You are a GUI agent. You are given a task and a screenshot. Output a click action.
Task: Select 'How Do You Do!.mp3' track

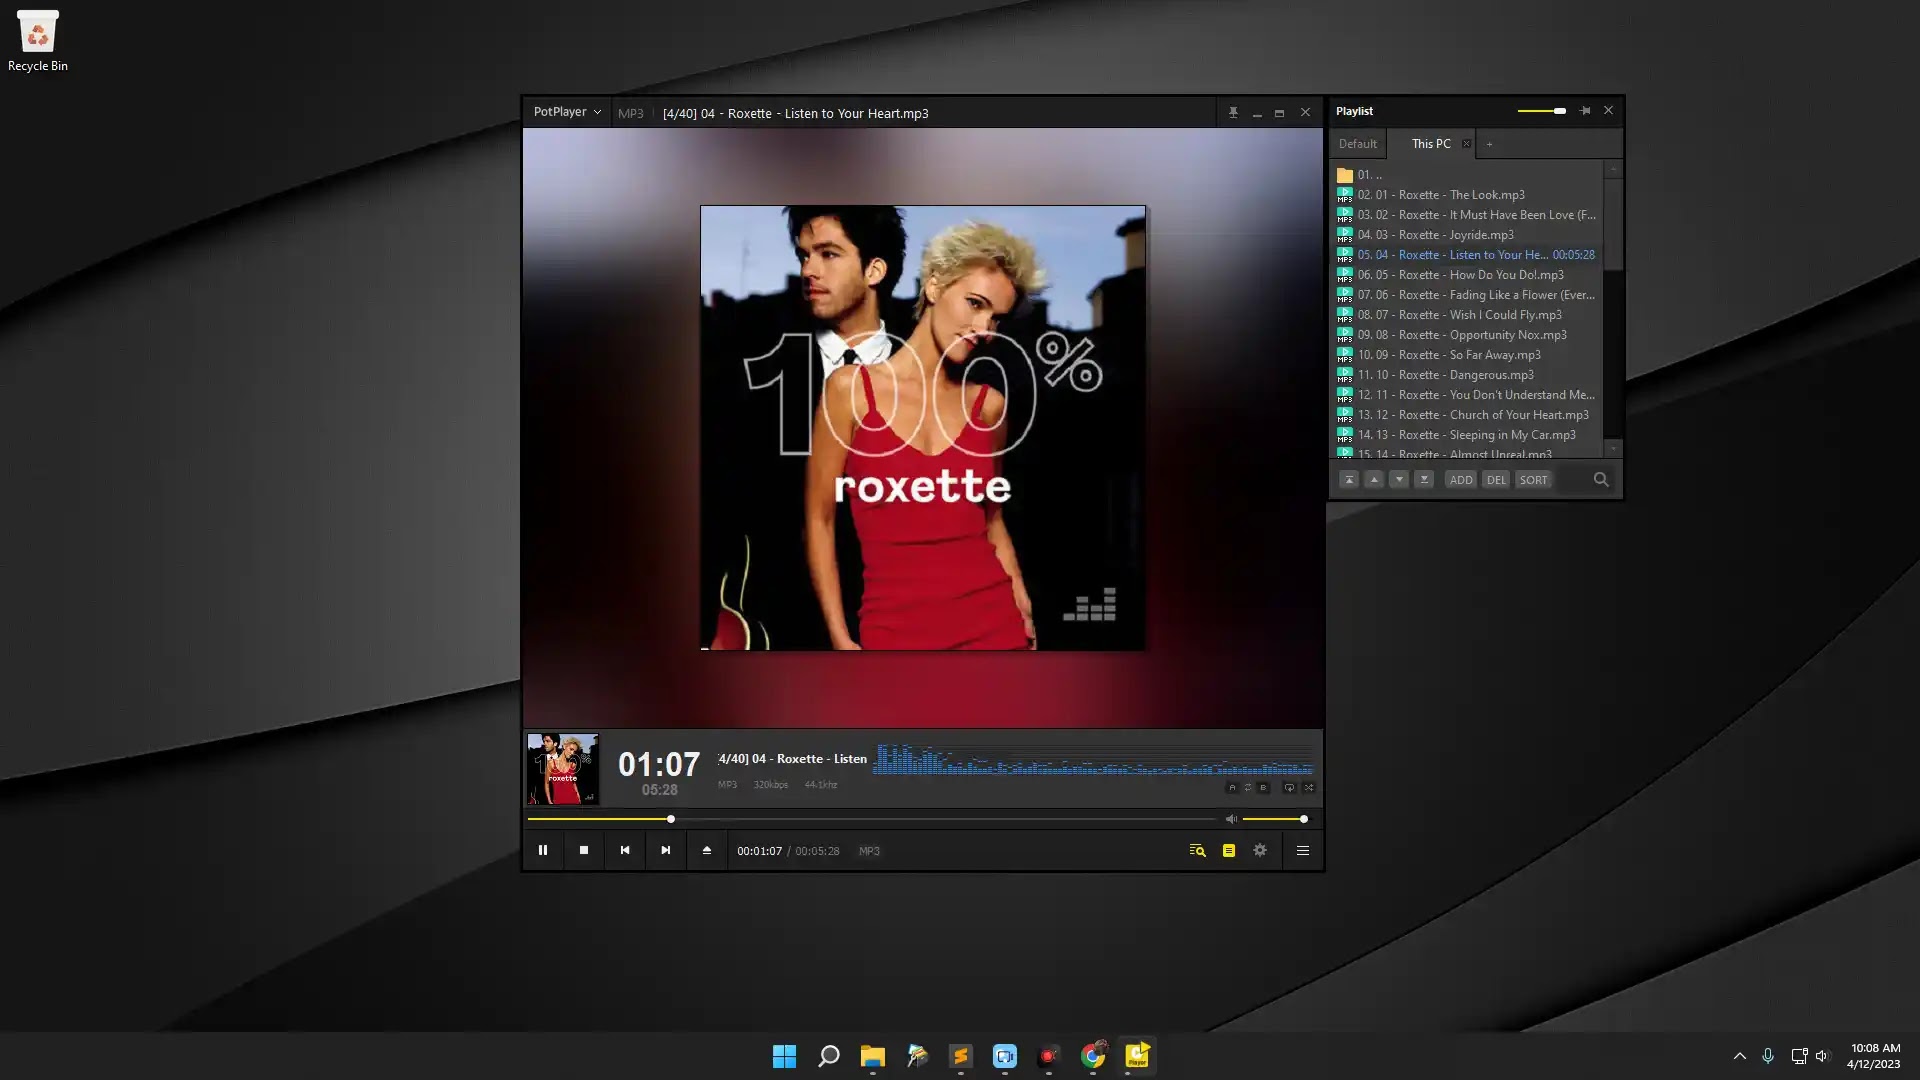tap(1467, 275)
